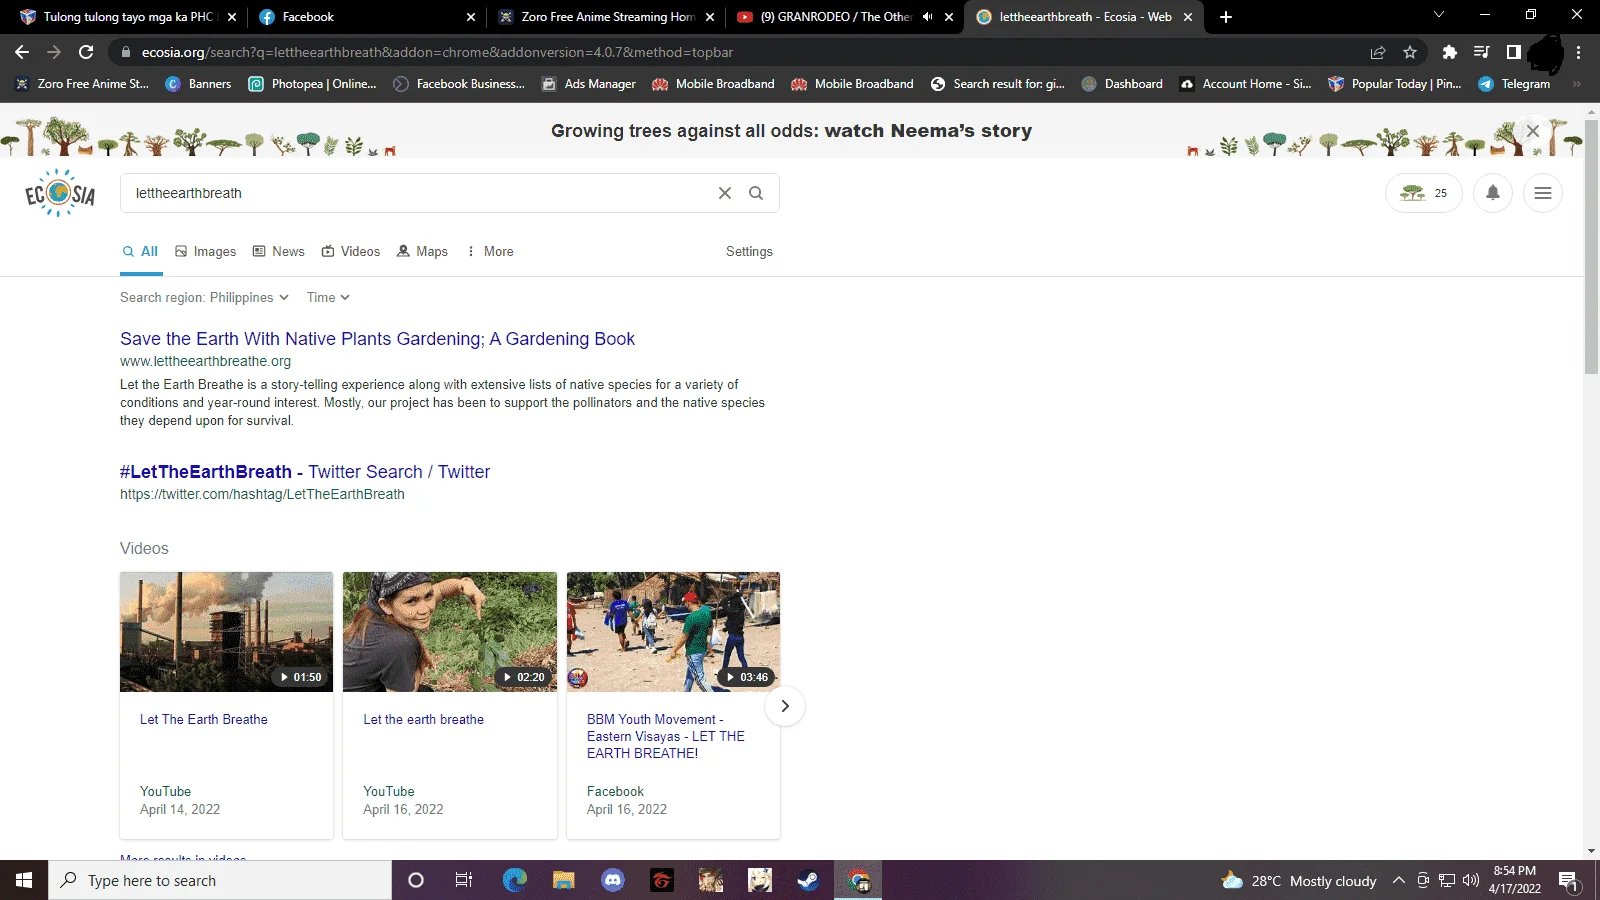Submit search with magnifier icon
1600x900 pixels.
[756, 193]
